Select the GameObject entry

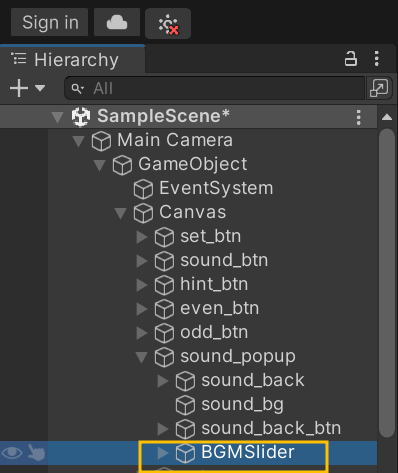(x=193, y=164)
